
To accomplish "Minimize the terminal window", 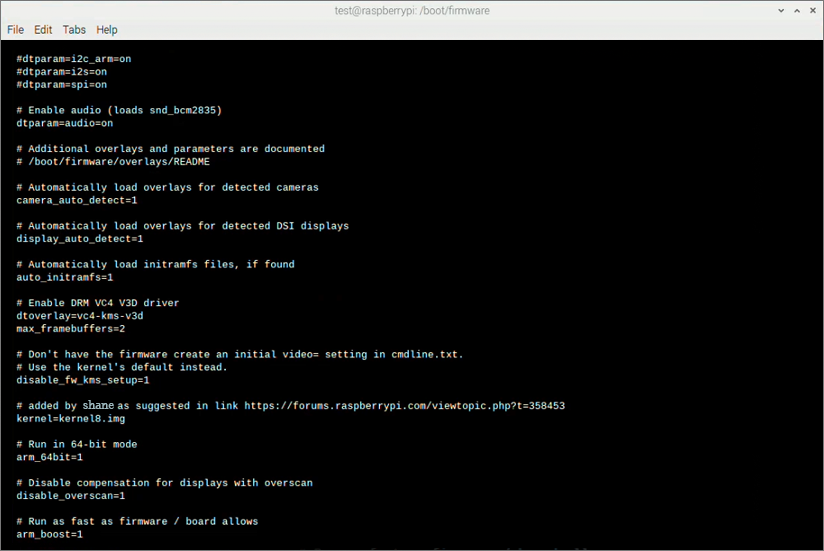I will 766,10.
